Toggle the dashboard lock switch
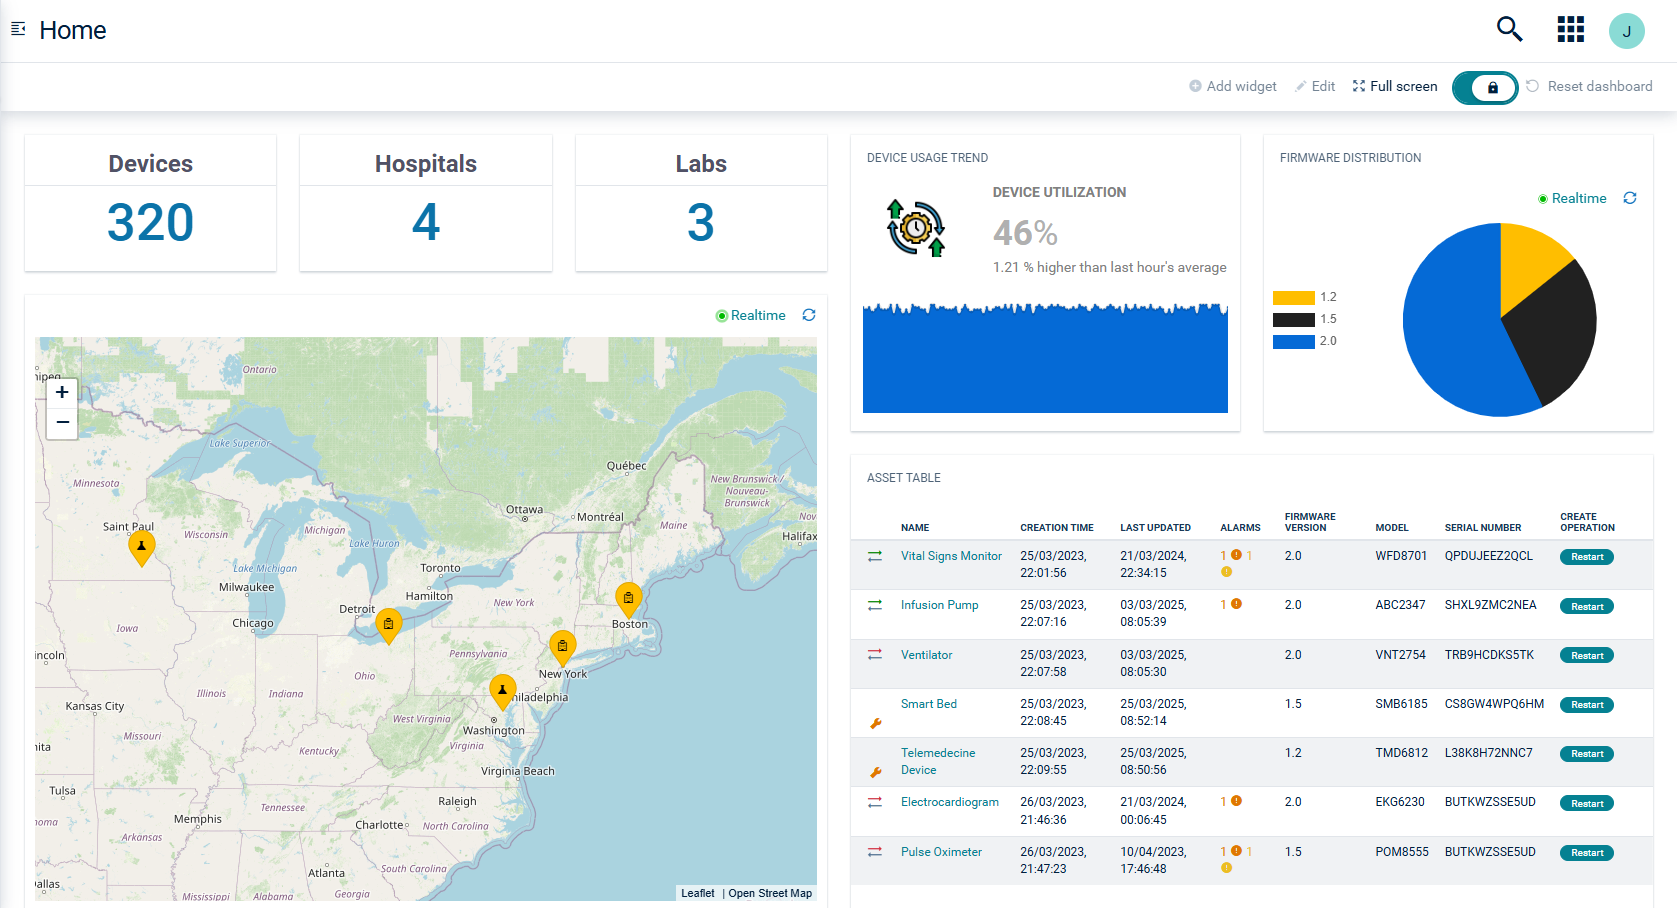The height and width of the screenshot is (908, 1677). coord(1485,88)
